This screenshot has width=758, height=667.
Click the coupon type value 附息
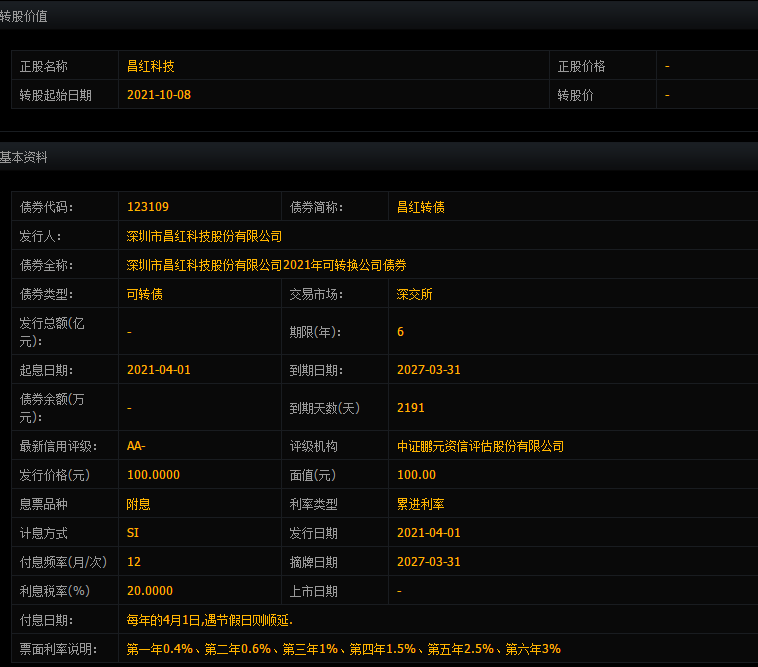coord(138,504)
